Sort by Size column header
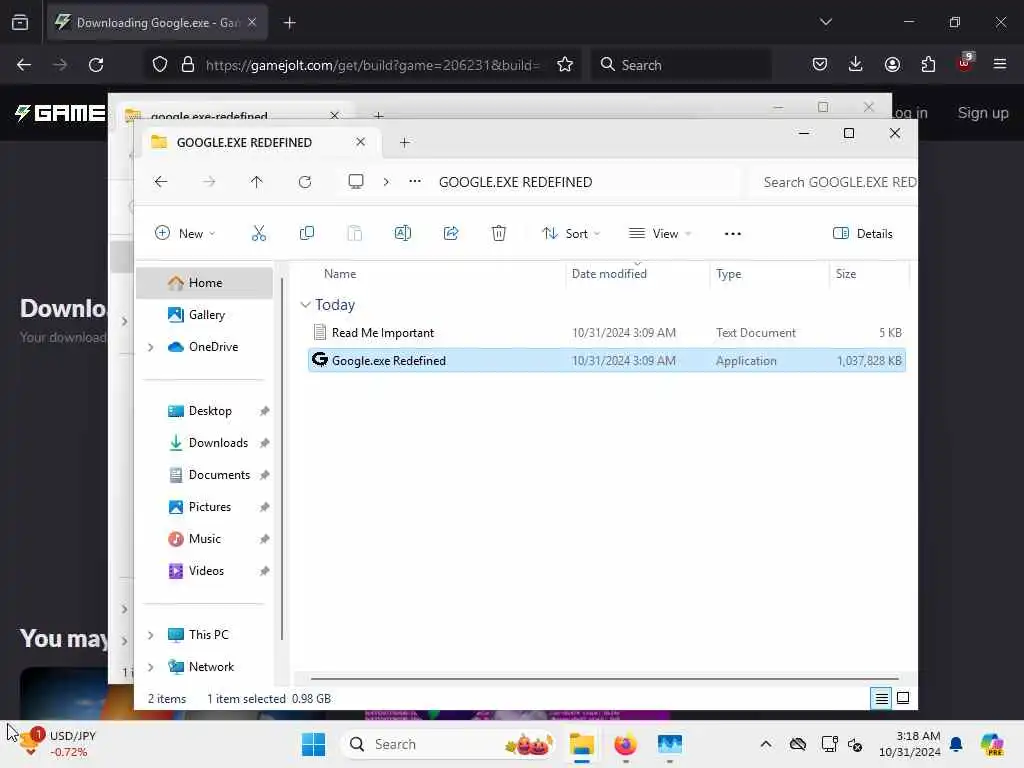The width and height of the screenshot is (1024, 768). 846,274
